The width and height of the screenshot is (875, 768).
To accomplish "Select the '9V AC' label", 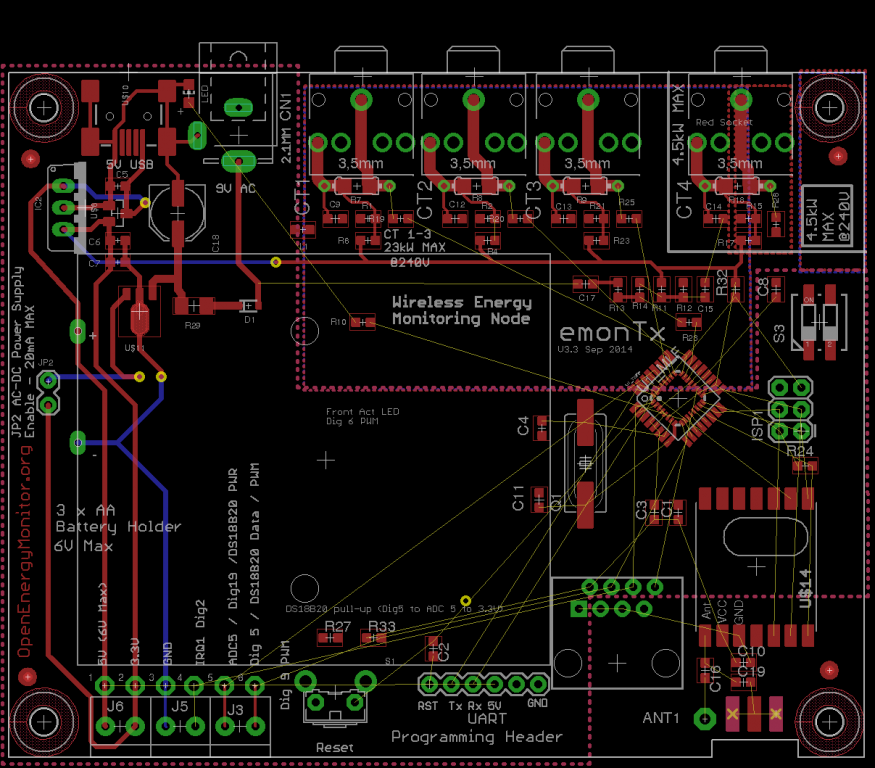I will click(235, 189).
